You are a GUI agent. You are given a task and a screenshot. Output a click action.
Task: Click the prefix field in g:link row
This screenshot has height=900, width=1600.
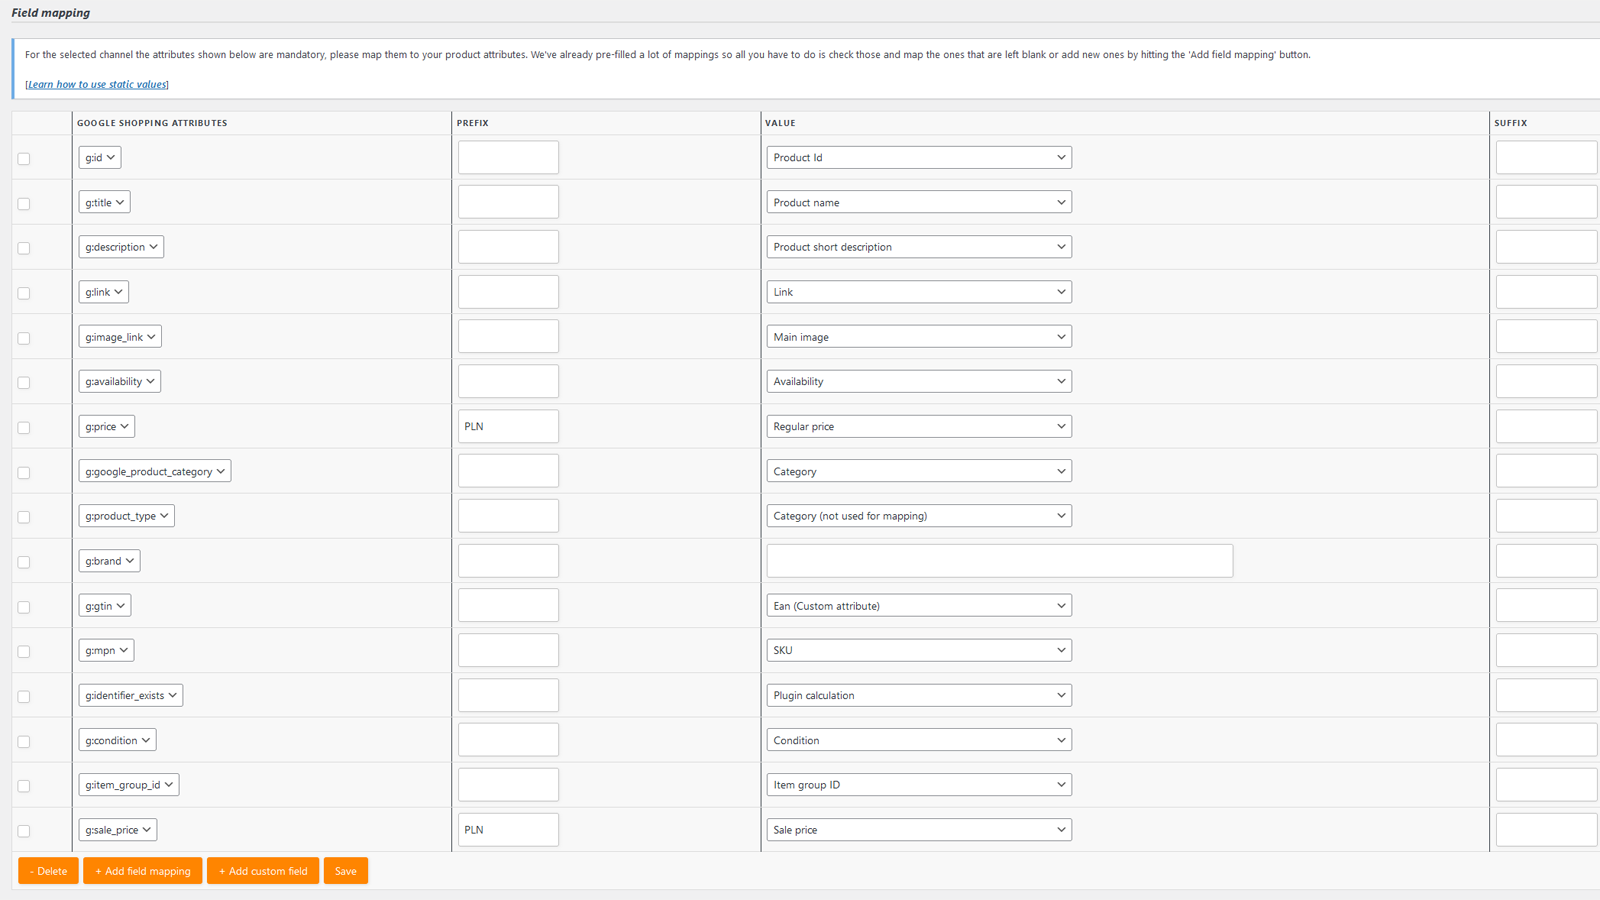(x=508, y=292)
